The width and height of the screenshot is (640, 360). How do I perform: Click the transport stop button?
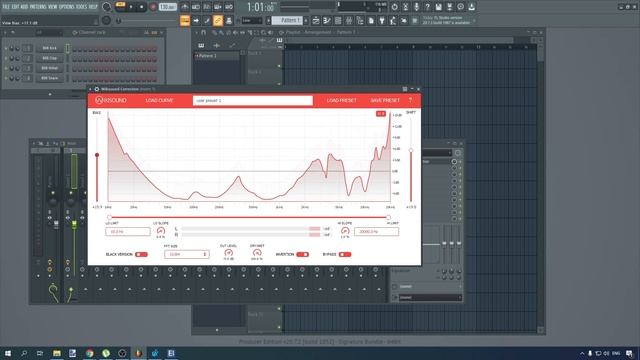141,7
